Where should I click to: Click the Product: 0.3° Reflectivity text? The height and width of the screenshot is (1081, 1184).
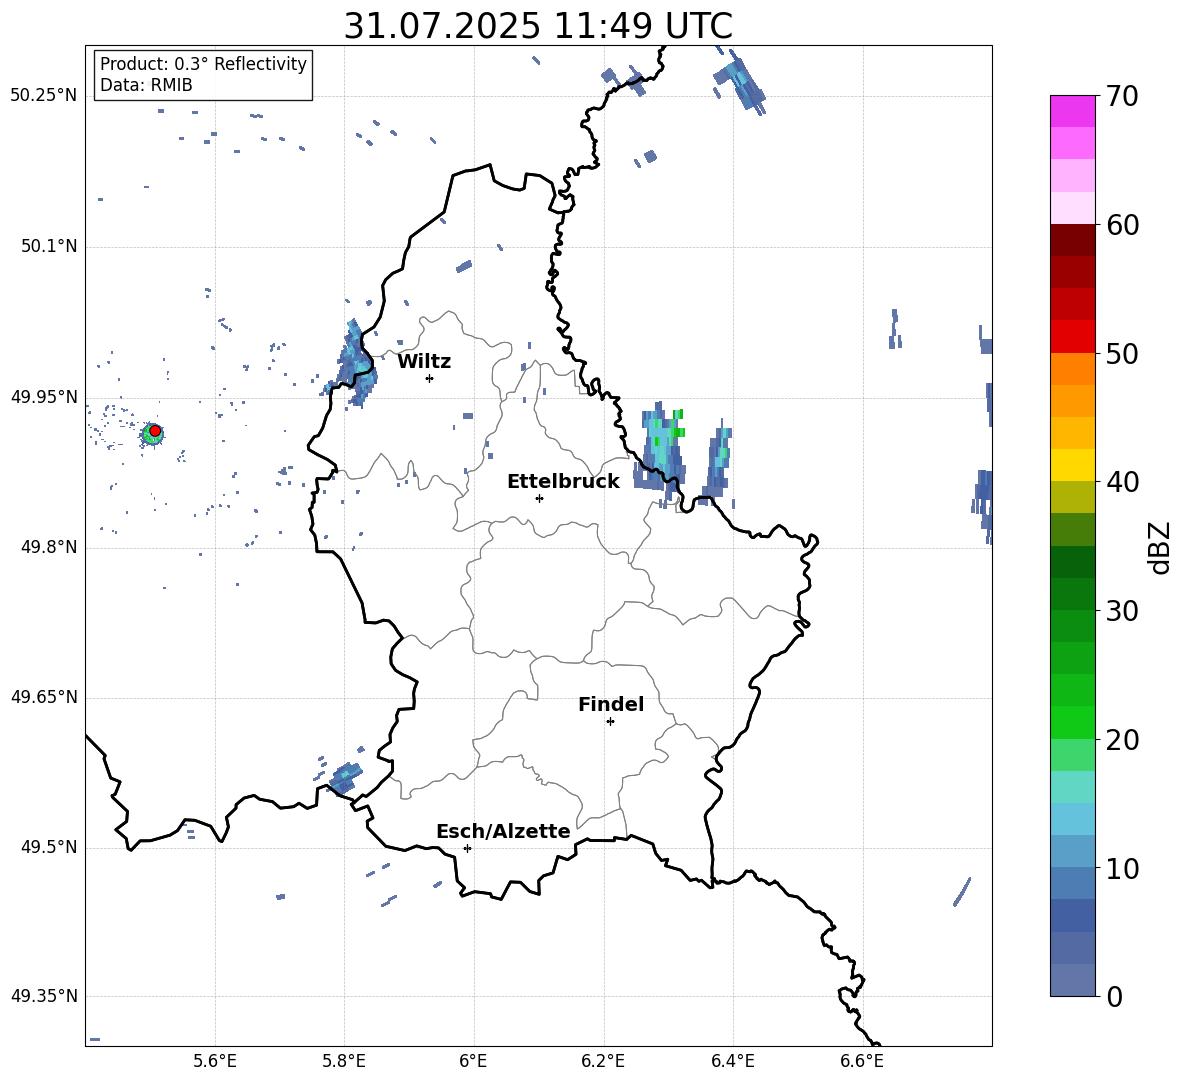point(203,63)
